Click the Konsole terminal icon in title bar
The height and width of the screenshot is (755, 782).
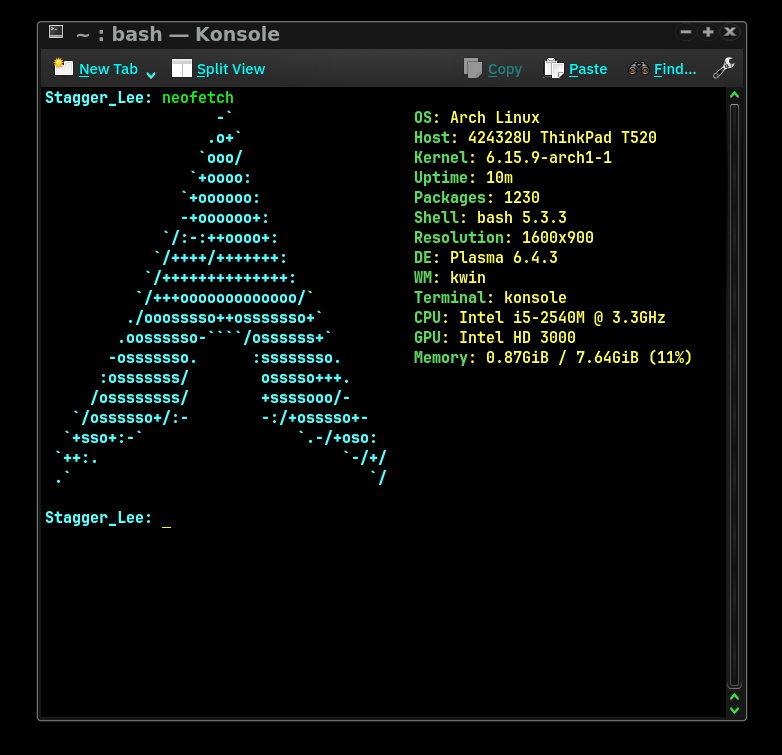click(x=56, y=33)
